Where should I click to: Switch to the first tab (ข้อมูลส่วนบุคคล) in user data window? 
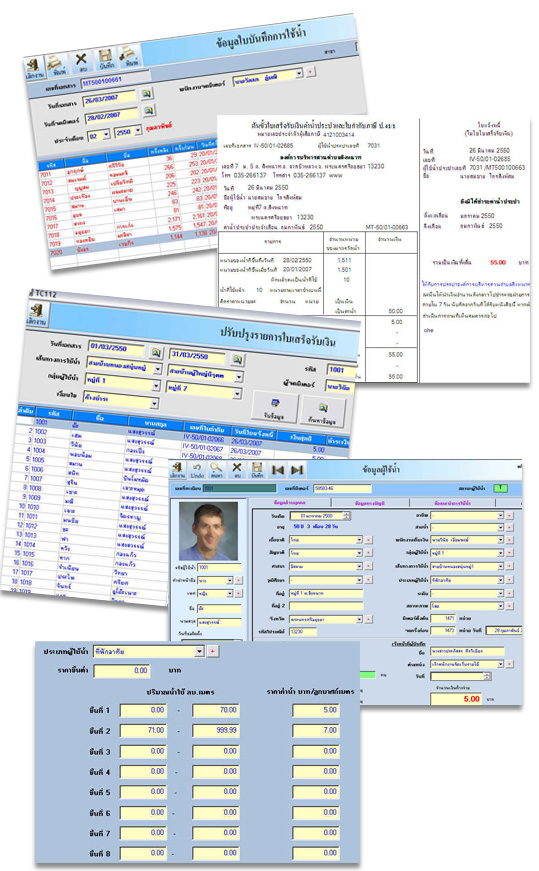[x=290, y=502]
